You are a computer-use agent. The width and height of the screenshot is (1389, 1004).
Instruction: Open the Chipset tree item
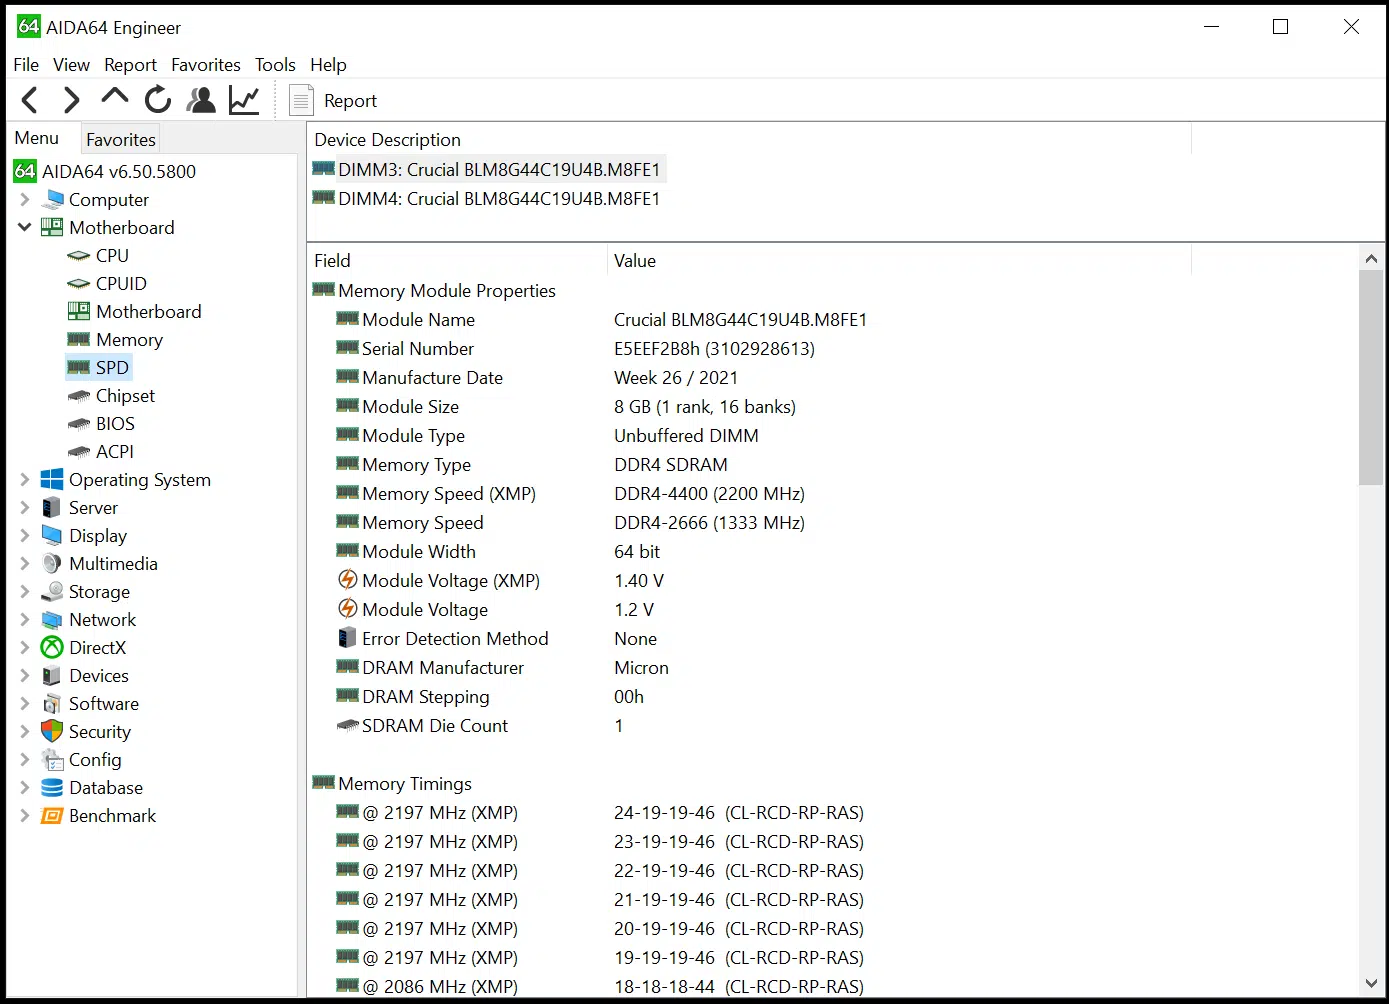tap(125, 396)
